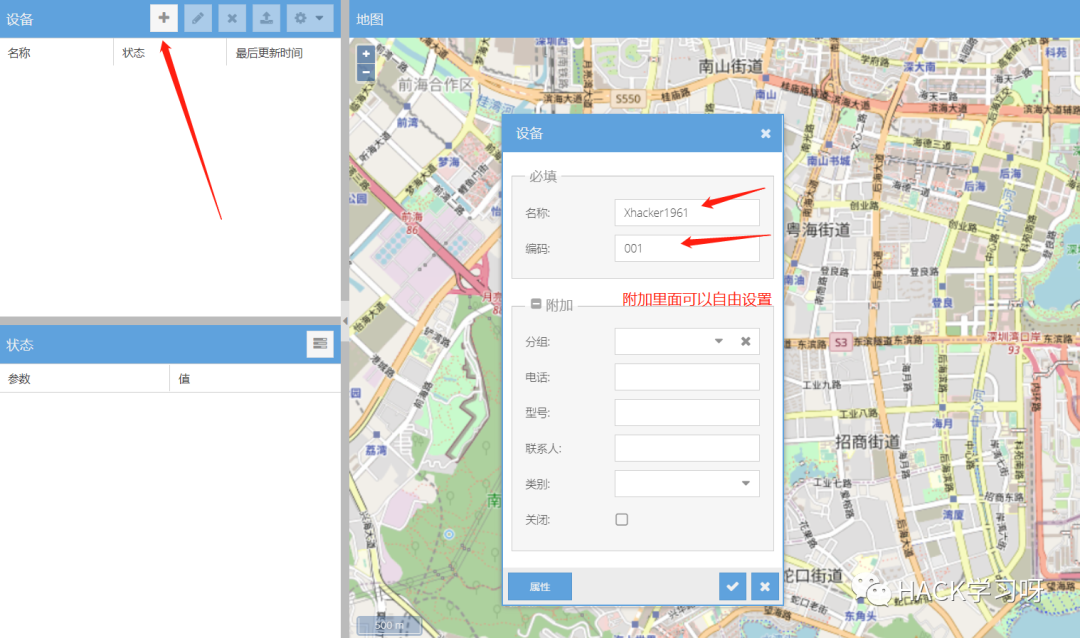The height and width of the screenshot is (638, 1080).
Task: Save the device with the checkmark button
Action: coord(732,586)
